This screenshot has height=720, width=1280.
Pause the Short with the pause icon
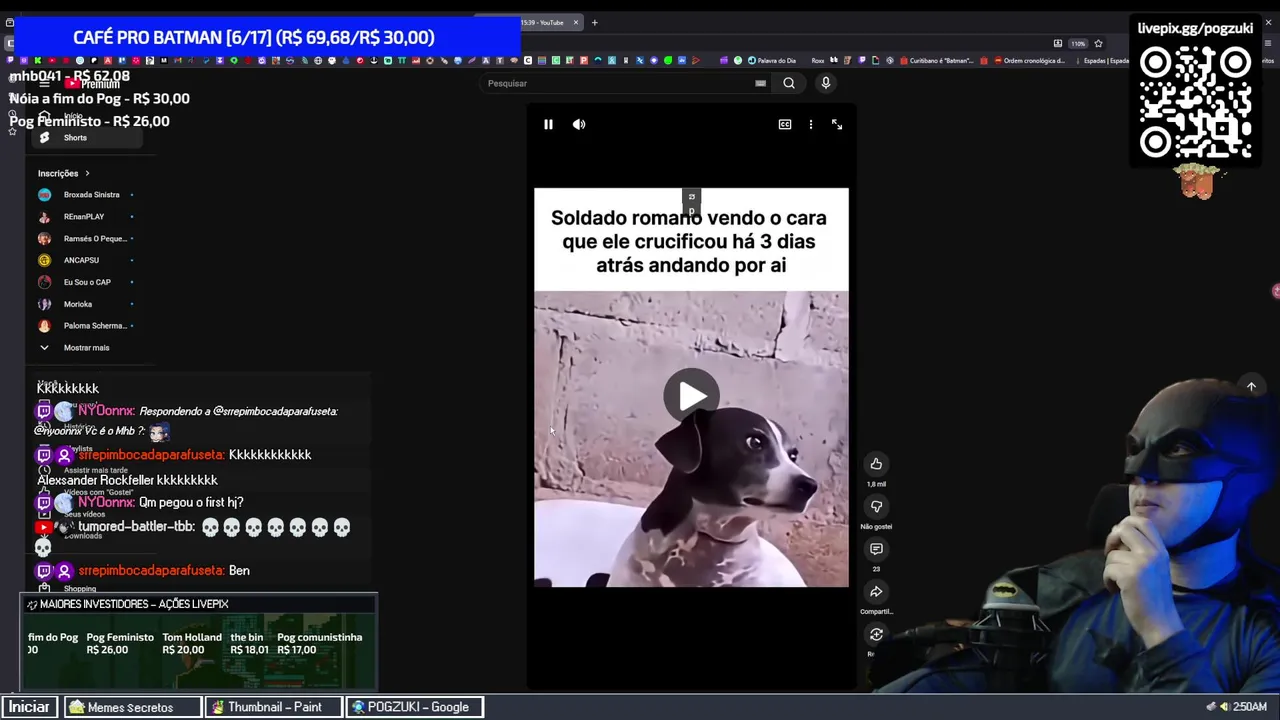click(548, 124)
